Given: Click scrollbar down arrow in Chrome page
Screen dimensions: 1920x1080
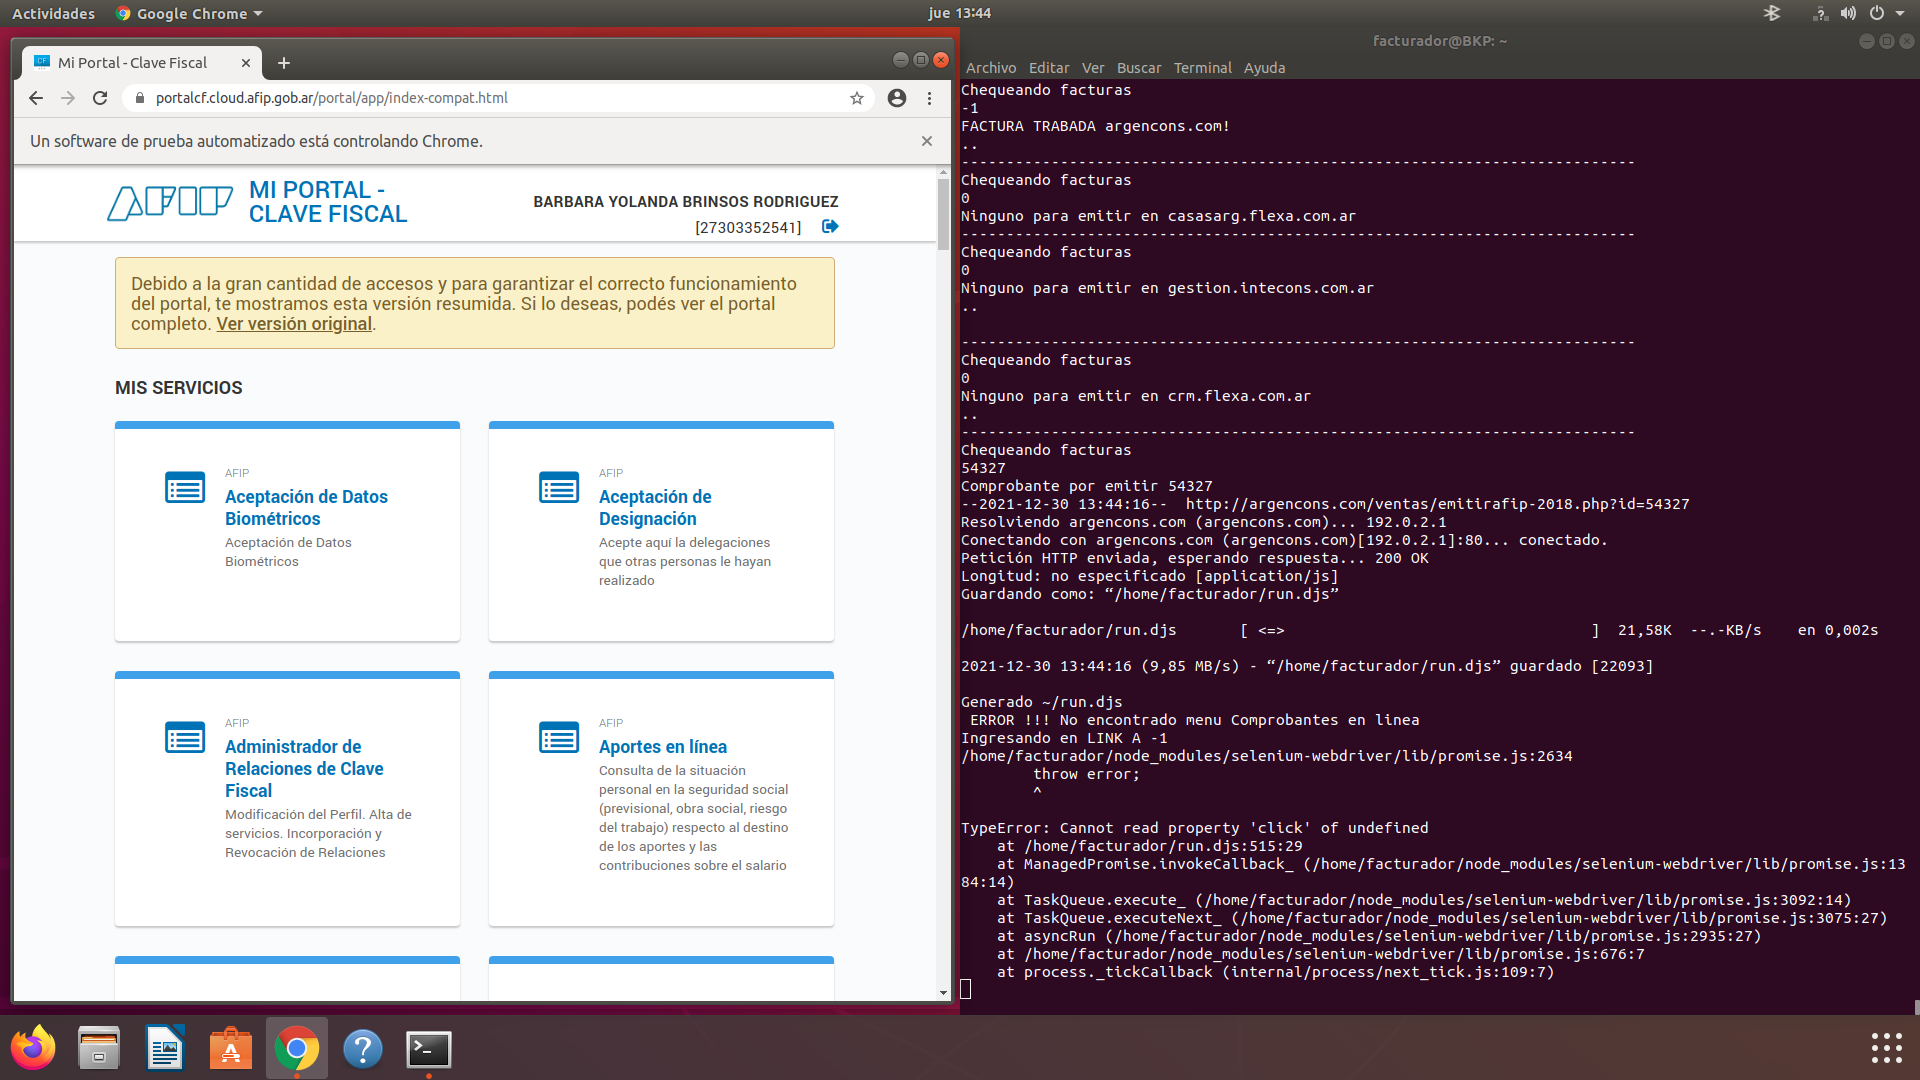Looking at the screenshot, I should [943, 993].
